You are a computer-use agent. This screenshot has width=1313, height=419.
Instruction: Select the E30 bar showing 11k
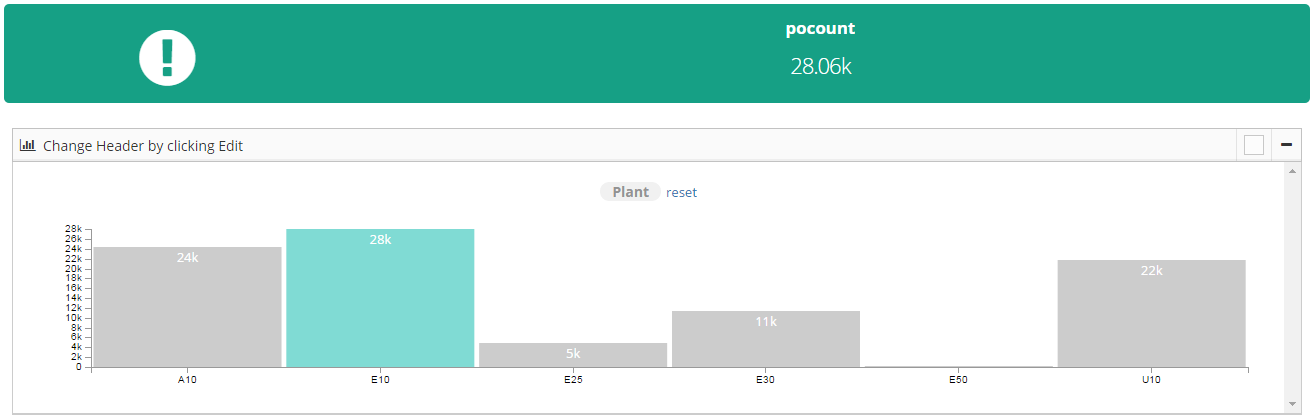pos(766,339)
